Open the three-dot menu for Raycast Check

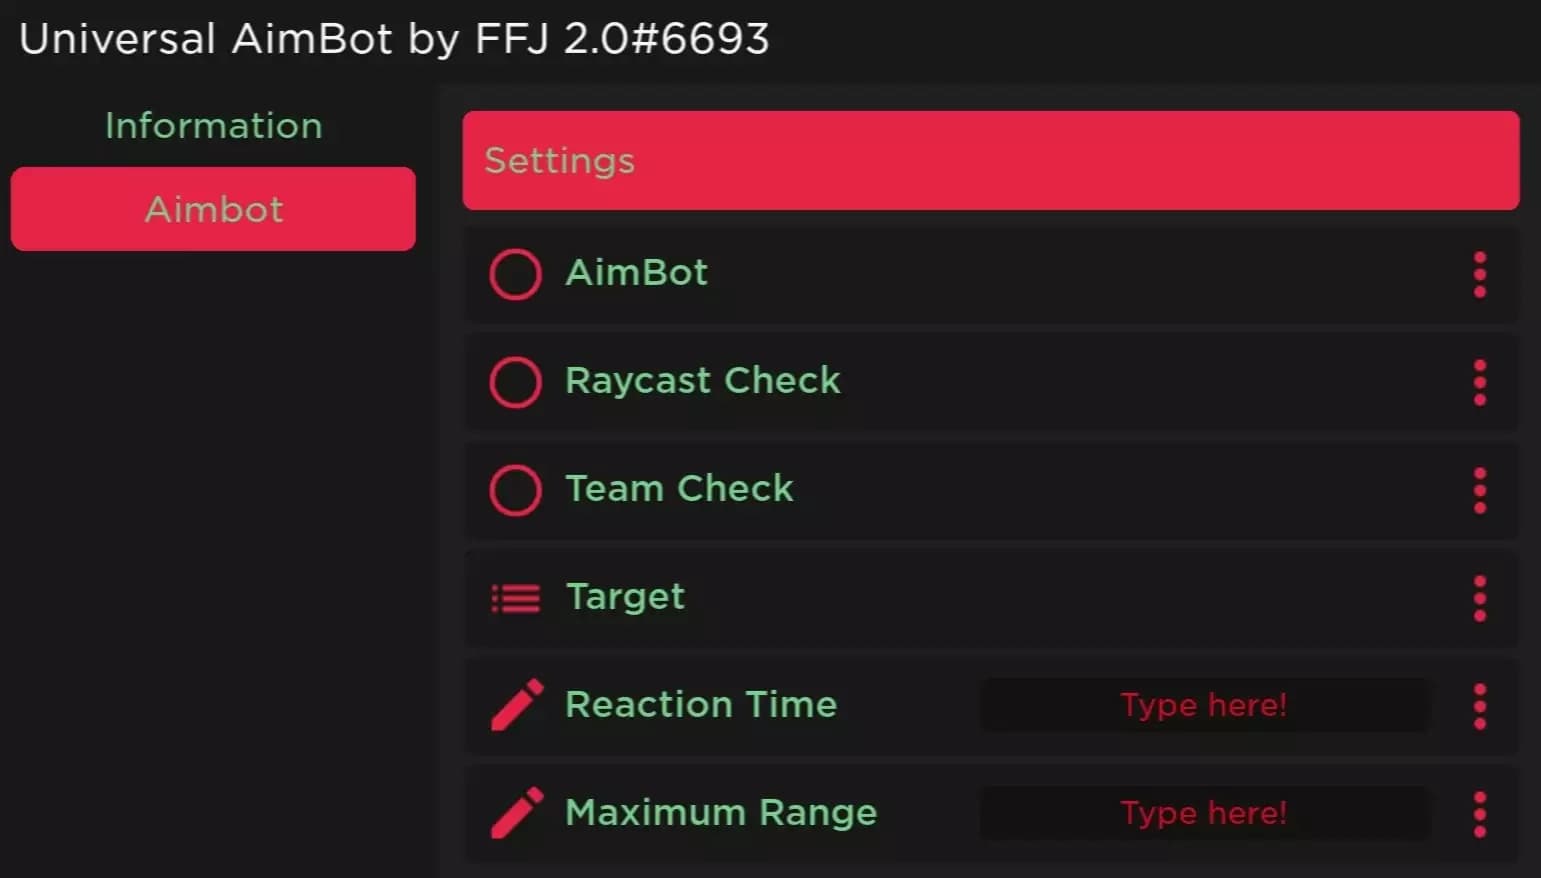click(1479, 382)
